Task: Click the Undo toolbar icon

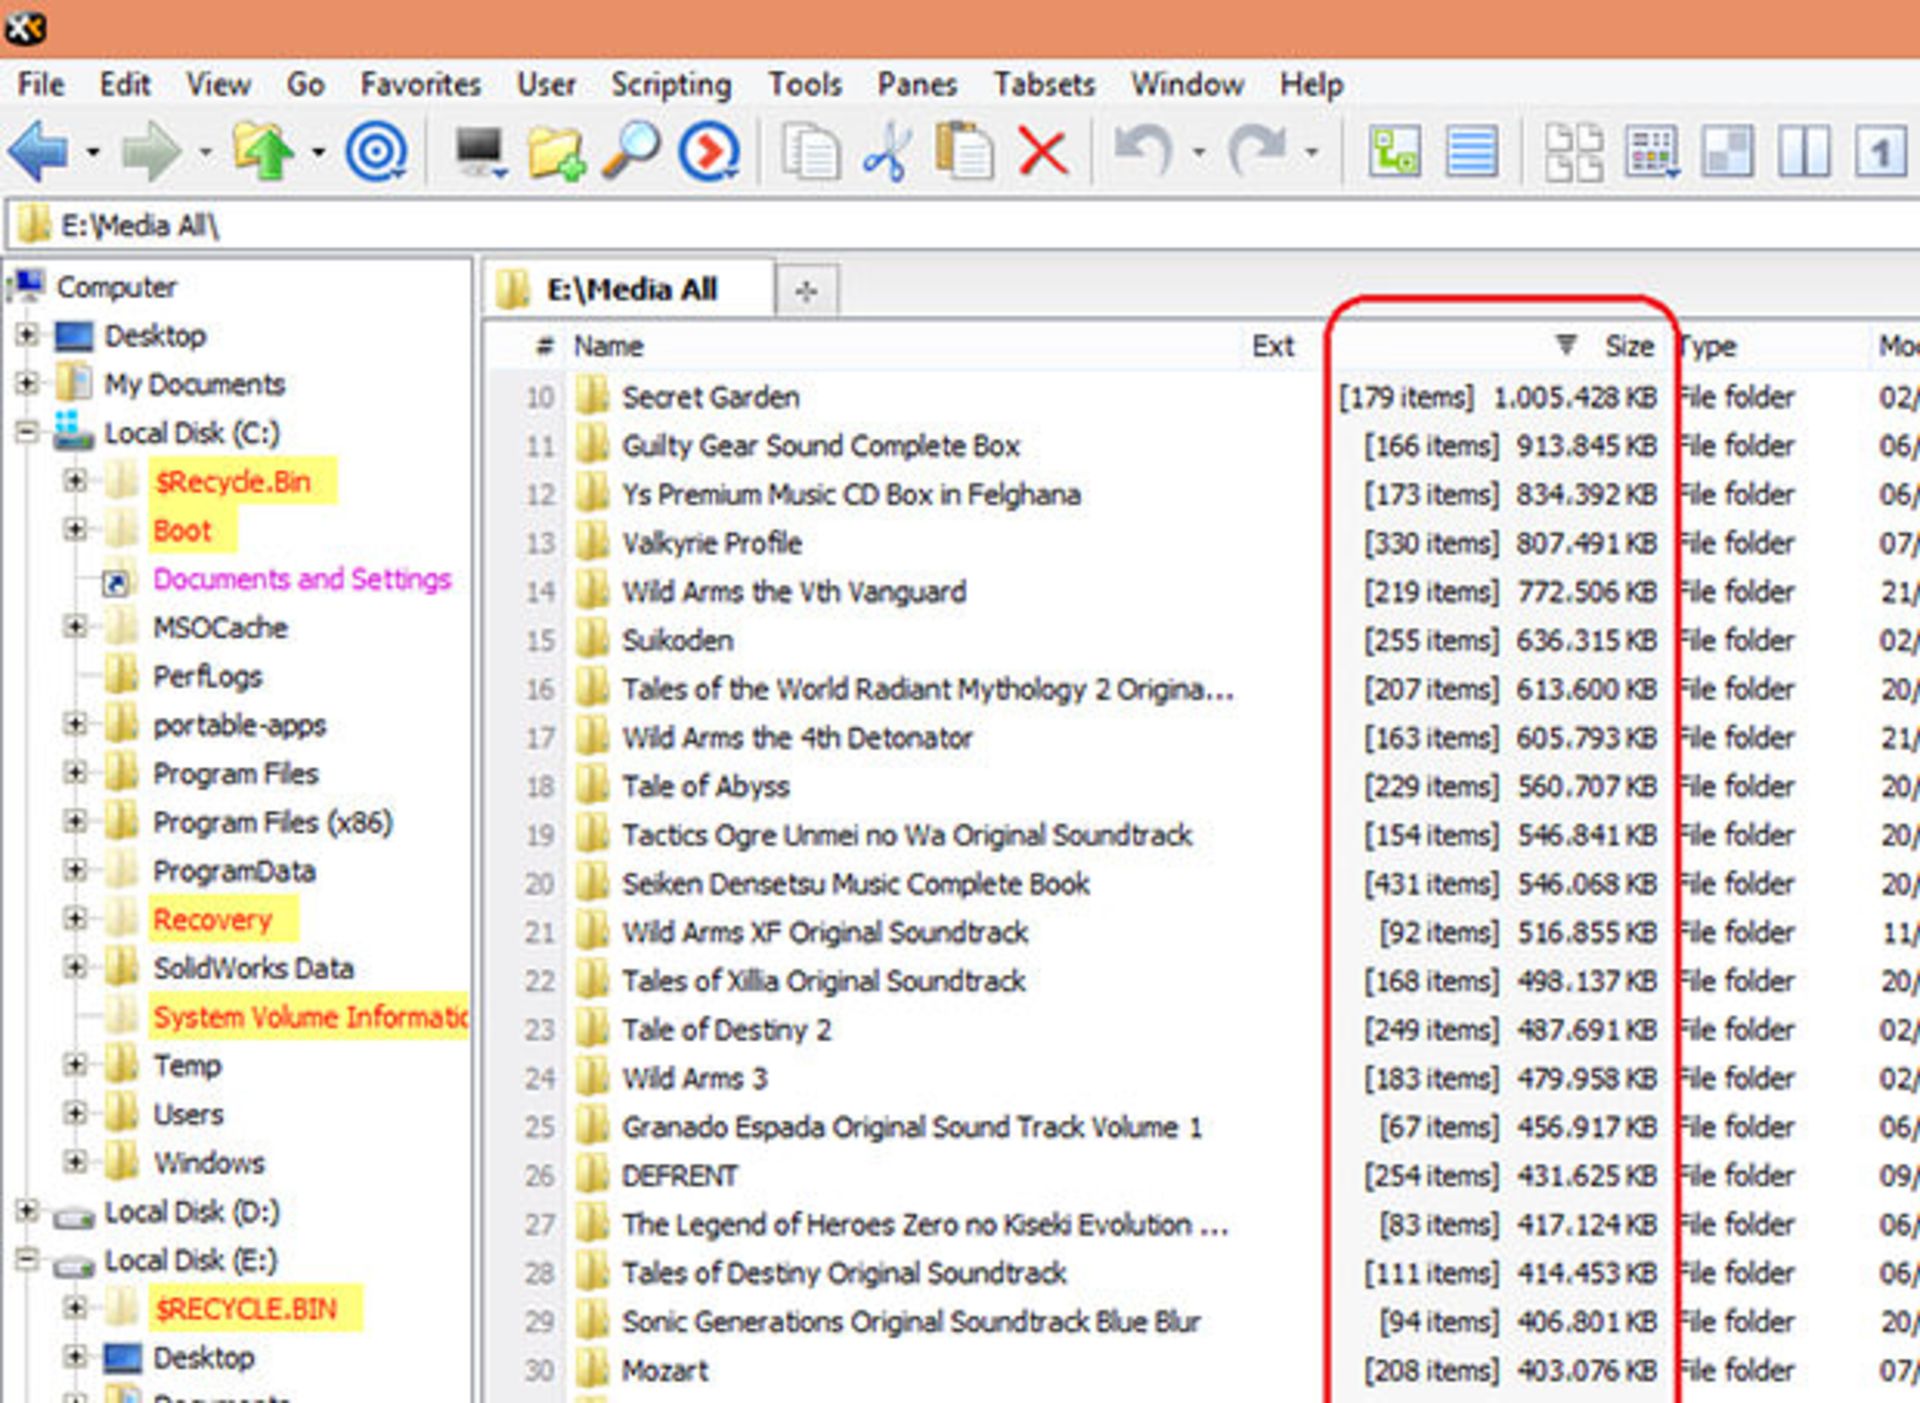Action: coord(1143,152)
